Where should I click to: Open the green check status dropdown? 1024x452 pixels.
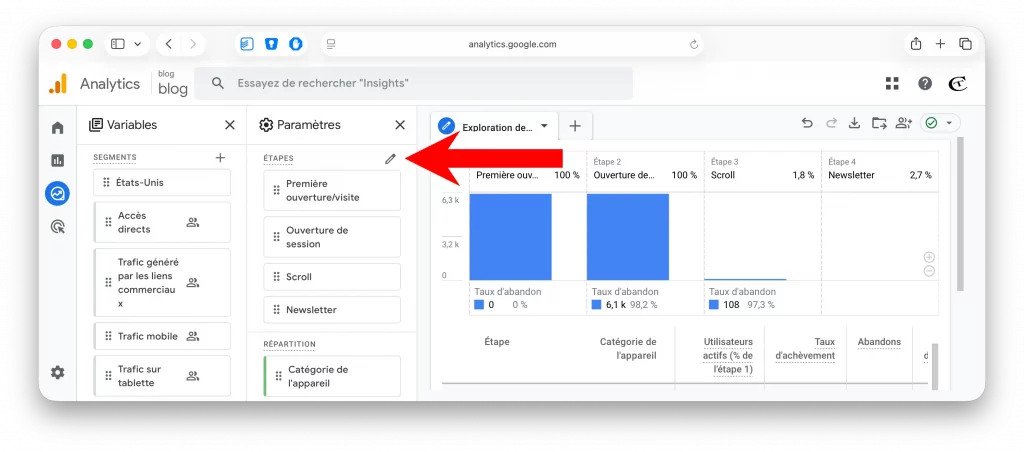click(x=940, y=123)
